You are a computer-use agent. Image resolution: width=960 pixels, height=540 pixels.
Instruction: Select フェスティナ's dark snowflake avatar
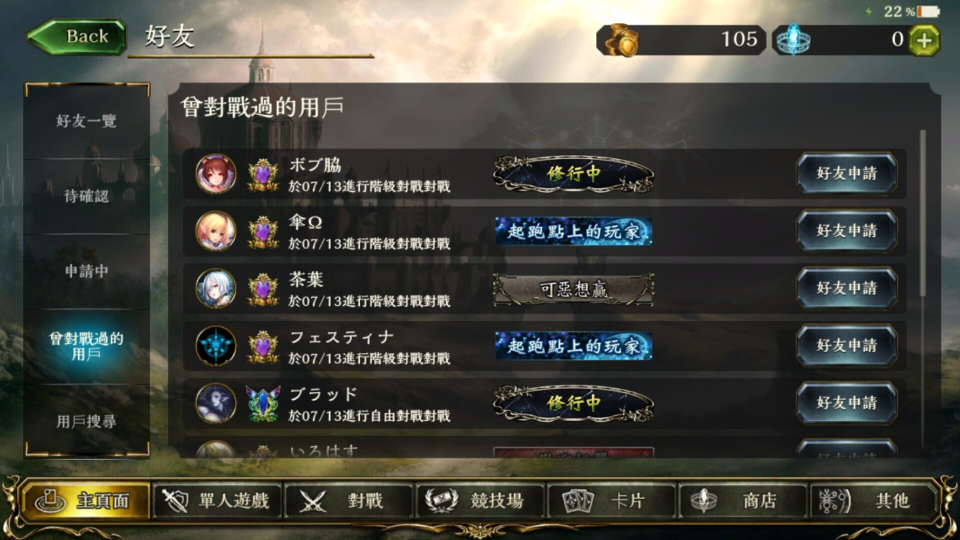click(x=216, y=346)
